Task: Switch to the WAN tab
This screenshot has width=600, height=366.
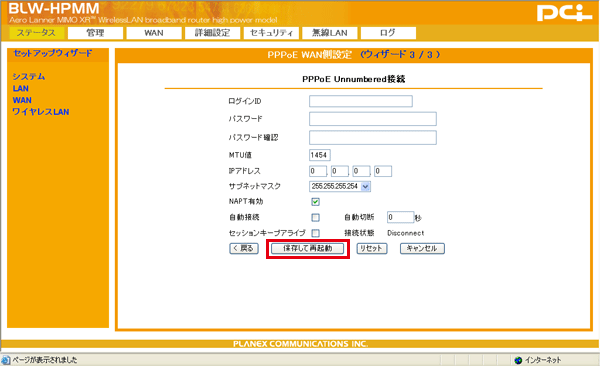Action: [154, 33]
